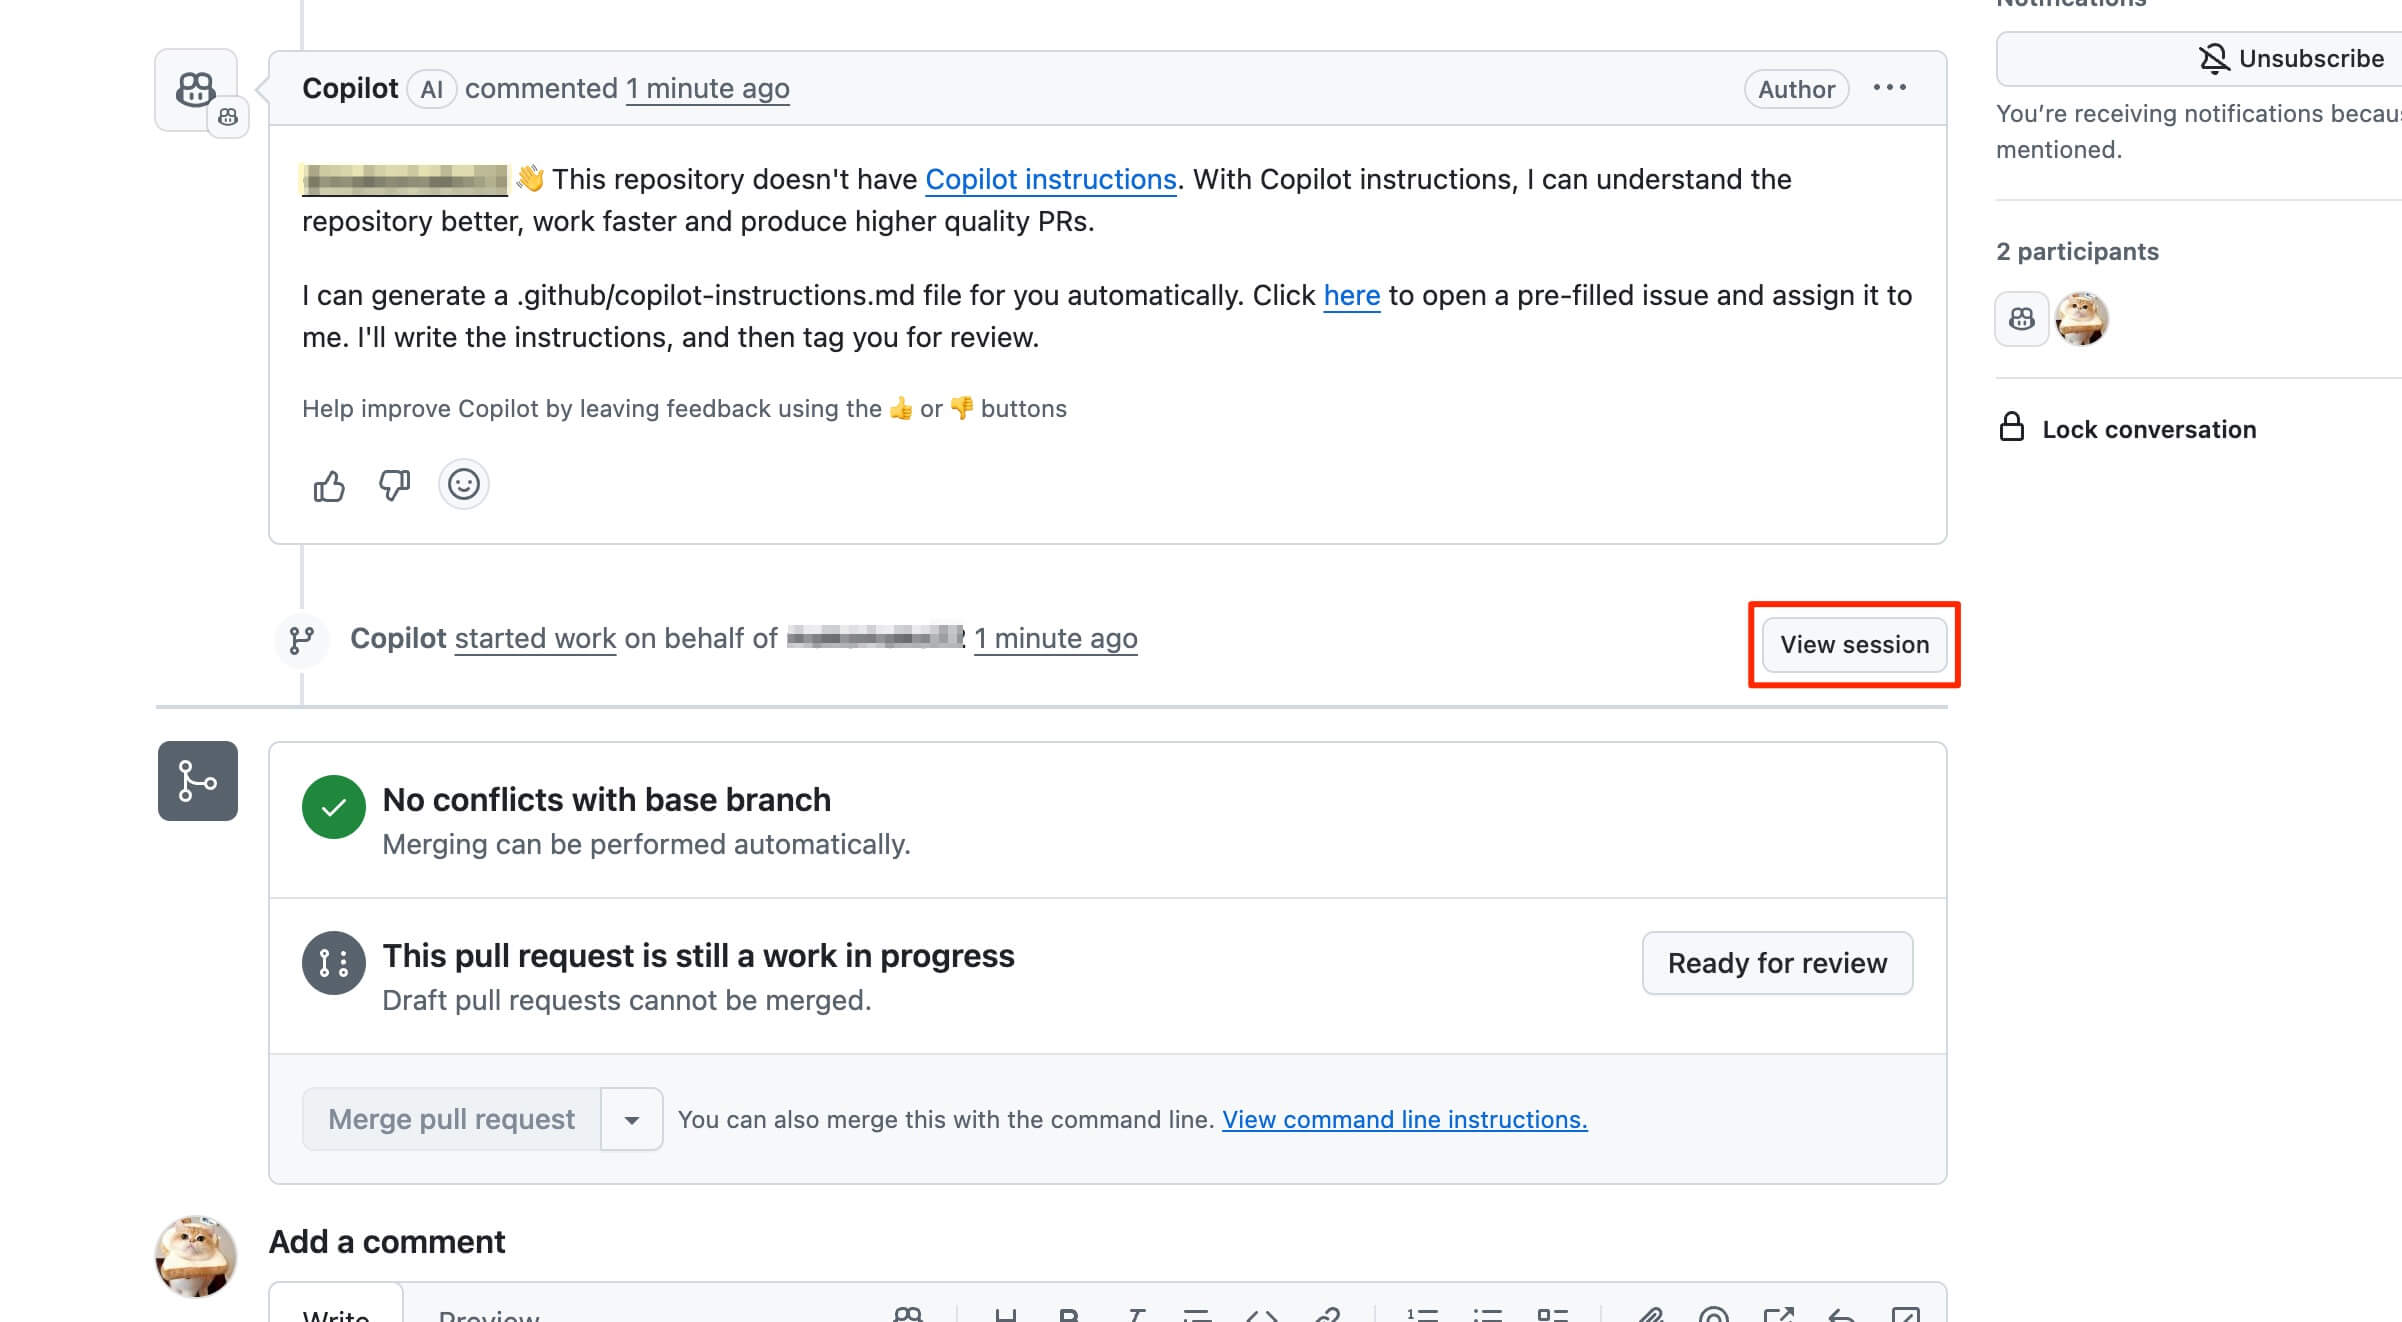Click the 'here' link for a pre-filled issue
Image resolution: width=2402 pixels, height=1322 pixels.
1351,295
